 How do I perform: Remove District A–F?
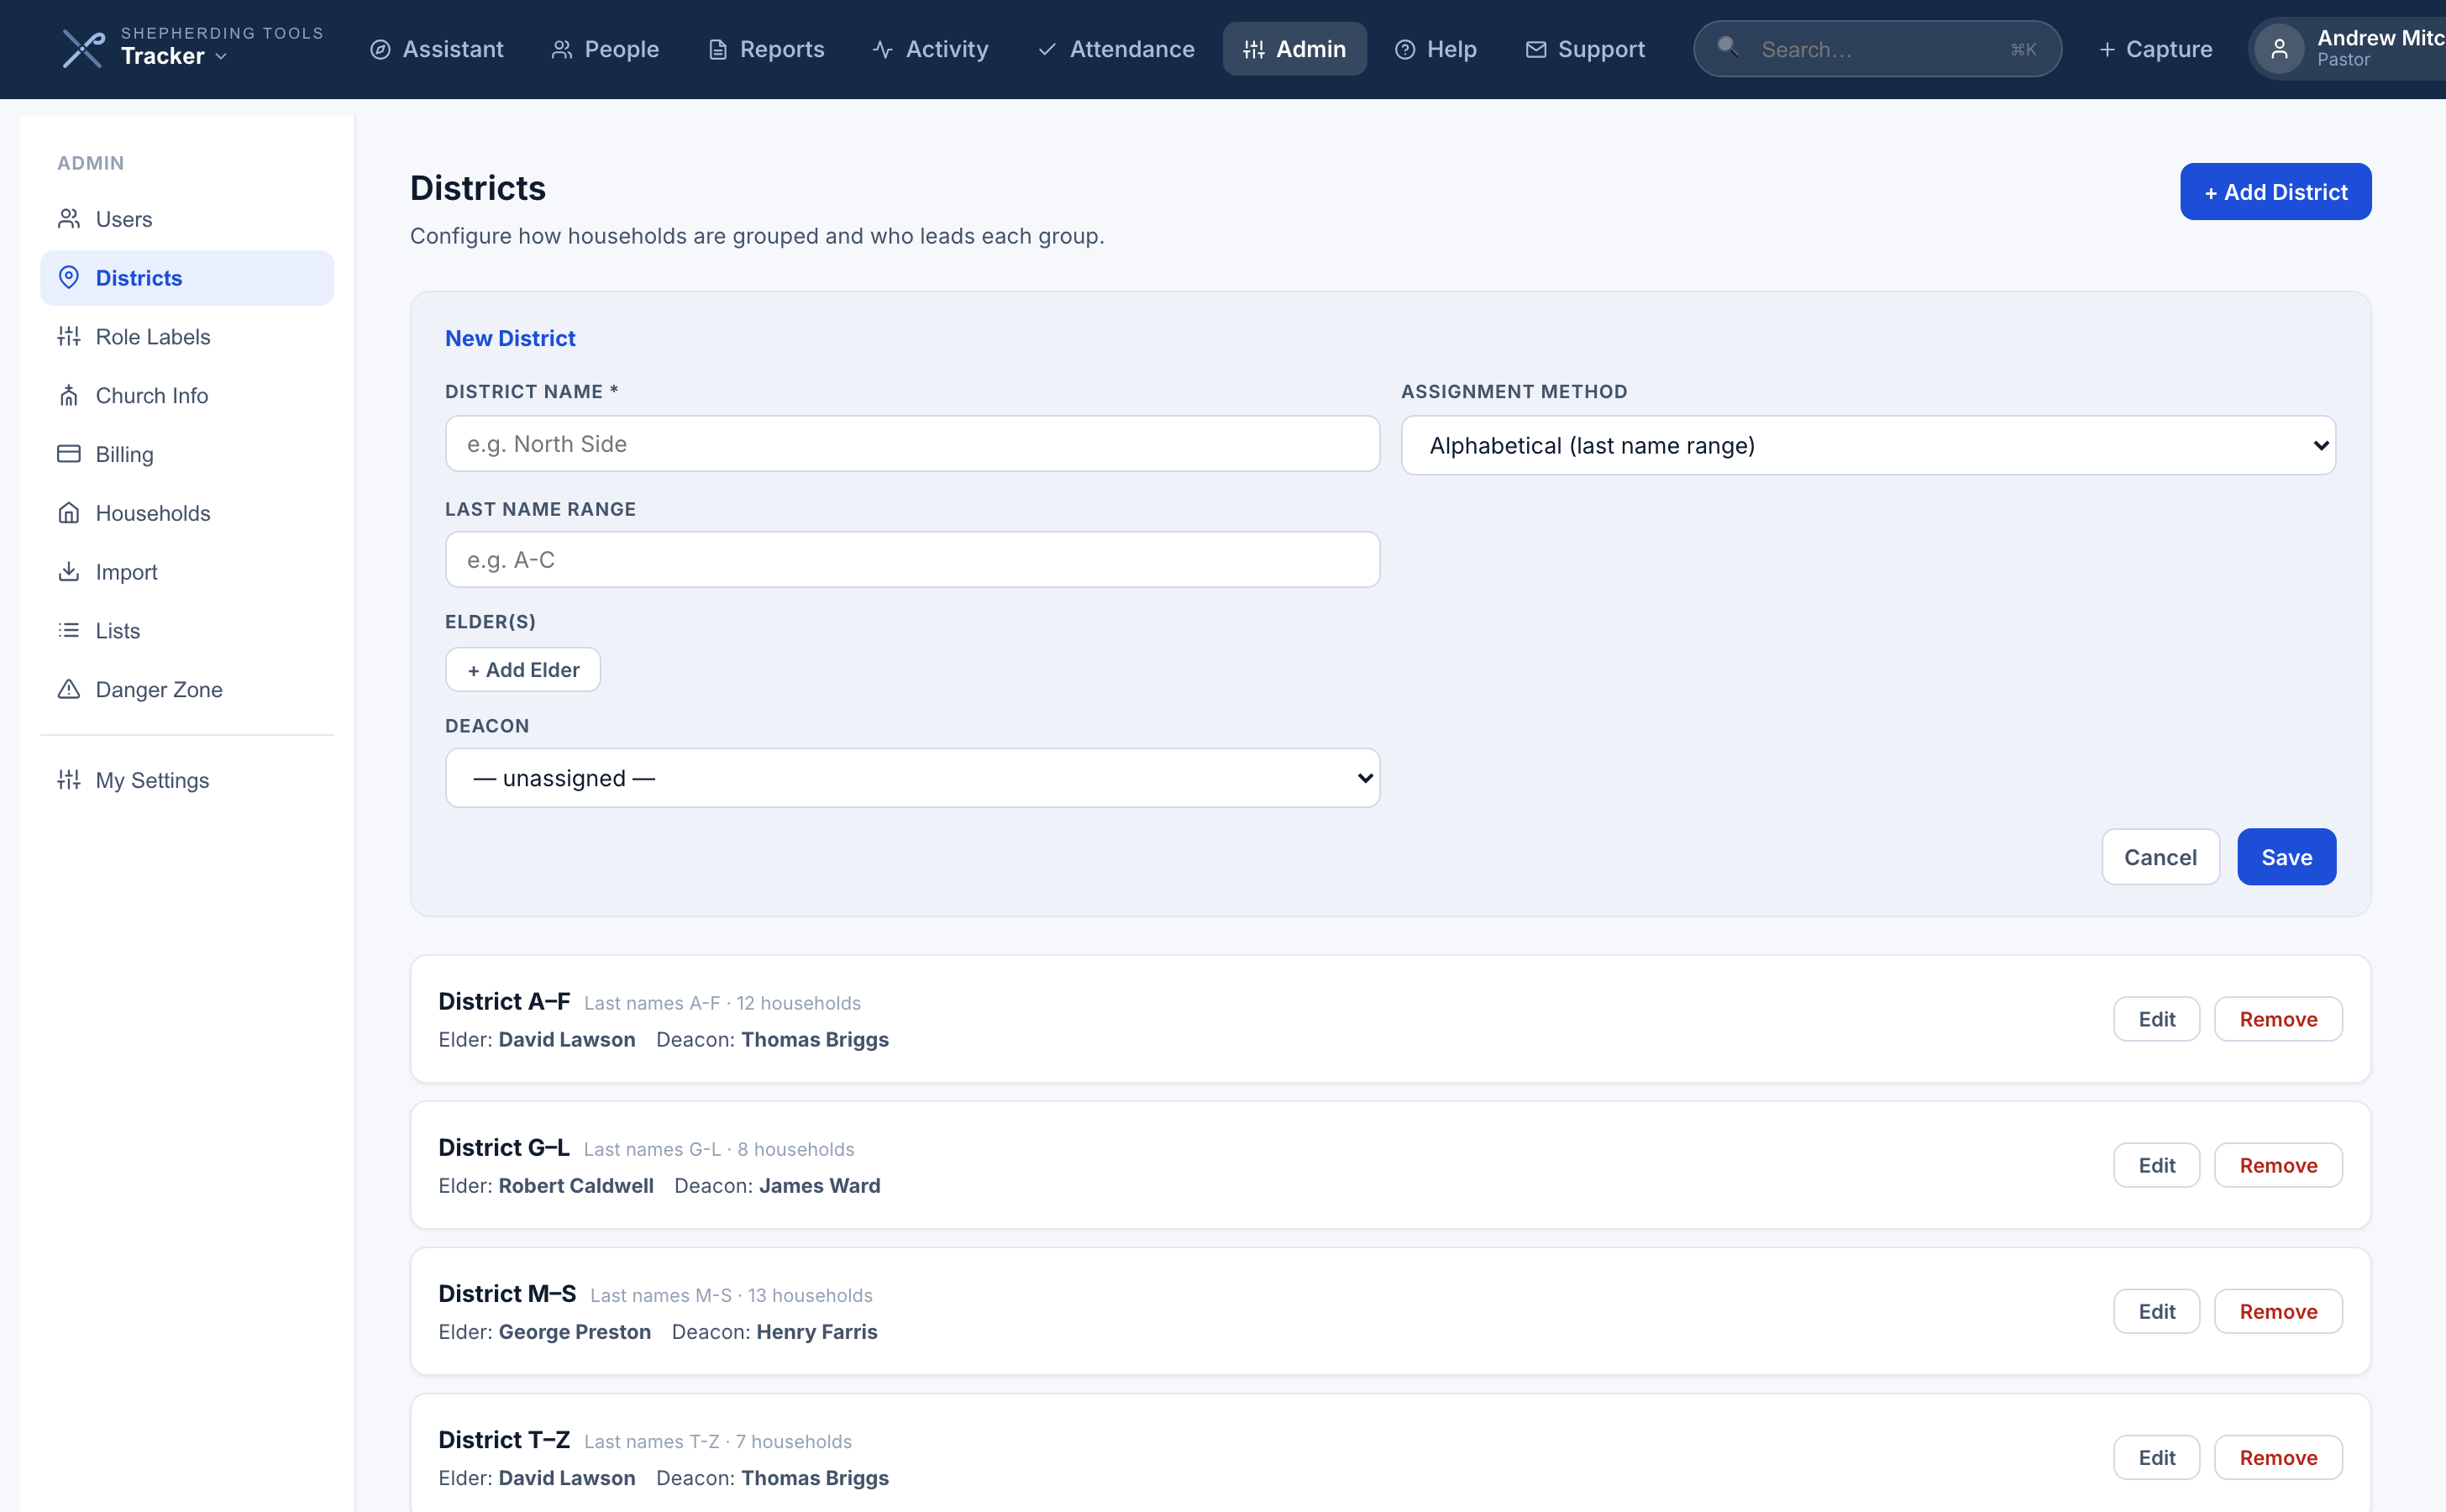pos(2277,1019)
